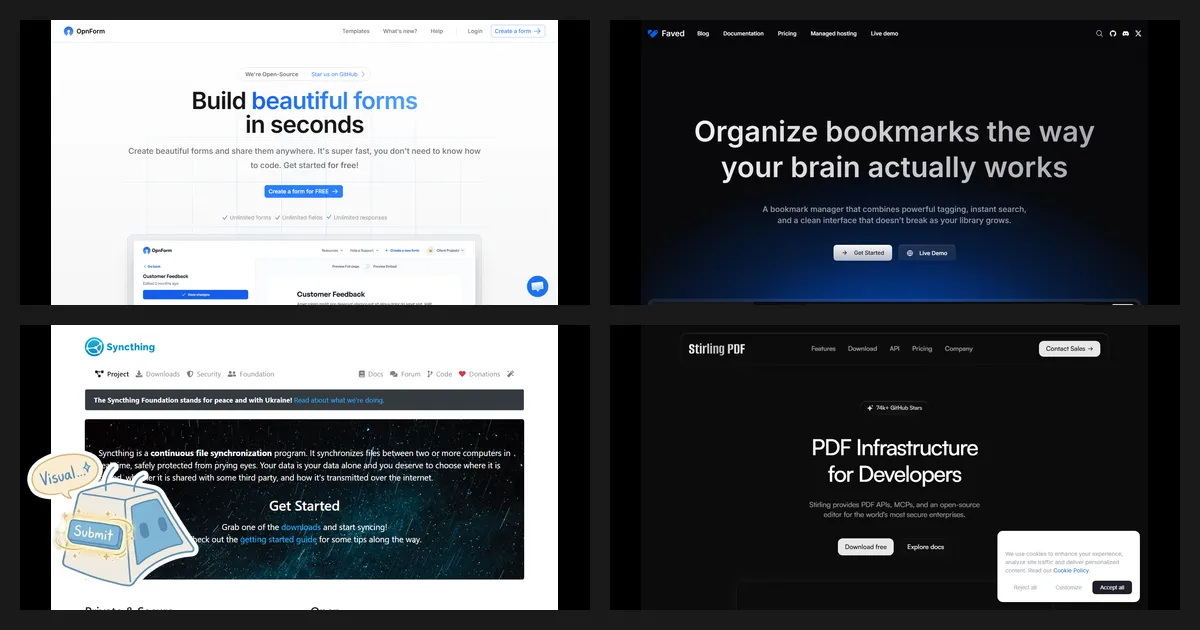
Task: Open Company in the Stirling PDF nav
Action: pos(959,349)
